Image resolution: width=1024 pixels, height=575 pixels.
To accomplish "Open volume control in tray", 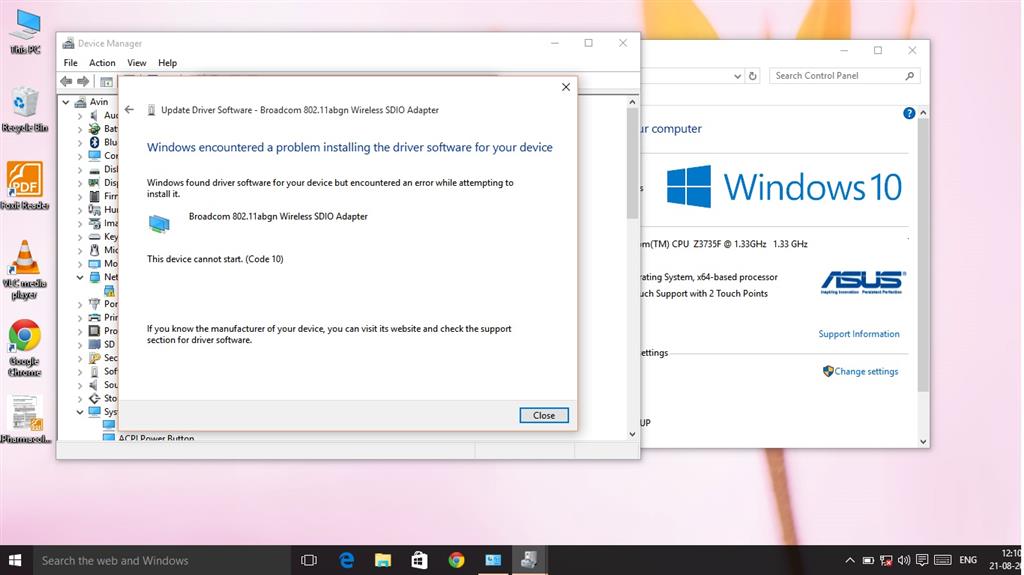I will pos(903,560).
